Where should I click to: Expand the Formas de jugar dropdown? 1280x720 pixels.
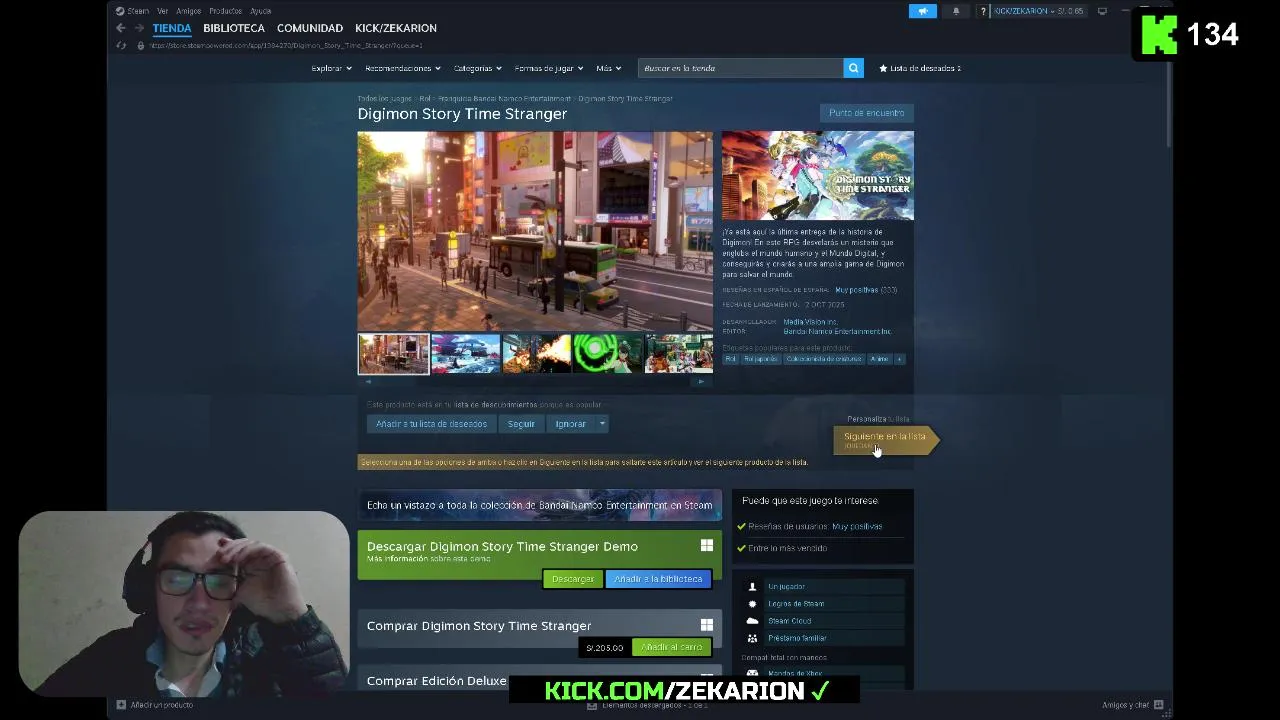click(x=549, y=68)
